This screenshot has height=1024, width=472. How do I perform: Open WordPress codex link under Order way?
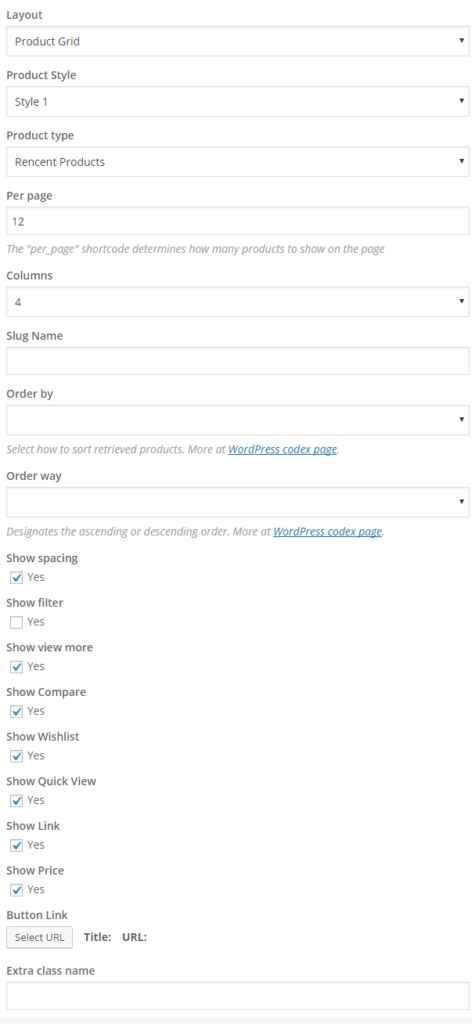[x=327, y=532]
